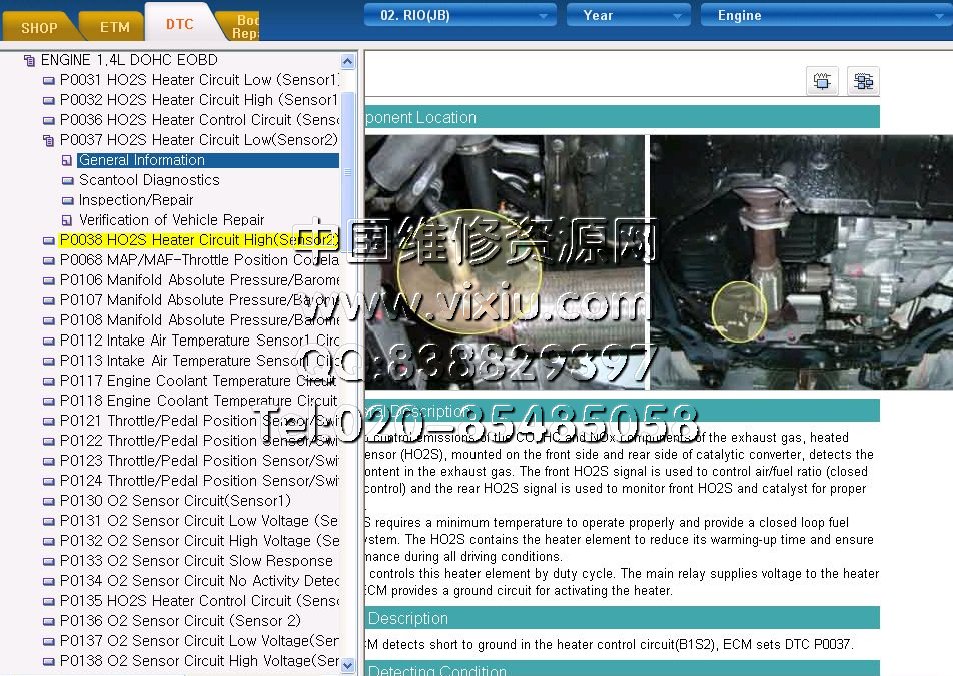The image size is (953, 676).
Task: Click the ENGINE 1.4L DOHC EOBD book icon
Action: (29, 60)
